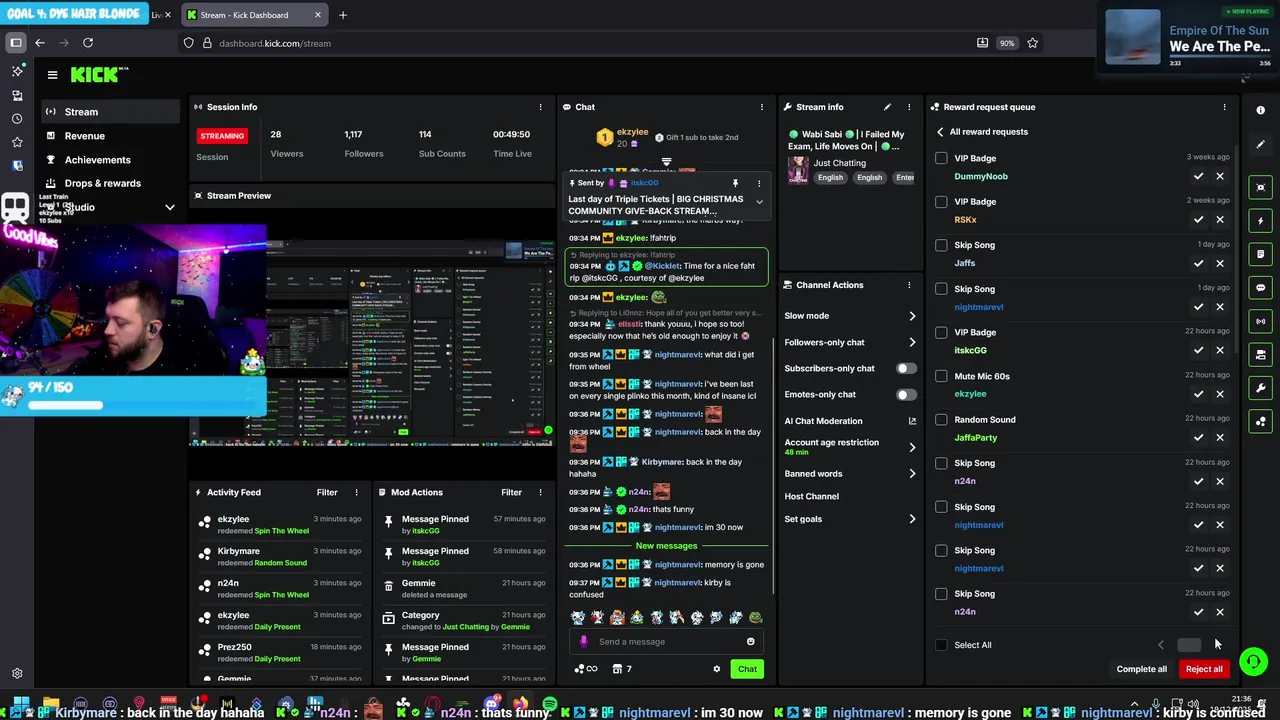Click the pencil edit icon in right sidebar
The width and height of the screenshot is (1280, 720).
pos(1260,144)
